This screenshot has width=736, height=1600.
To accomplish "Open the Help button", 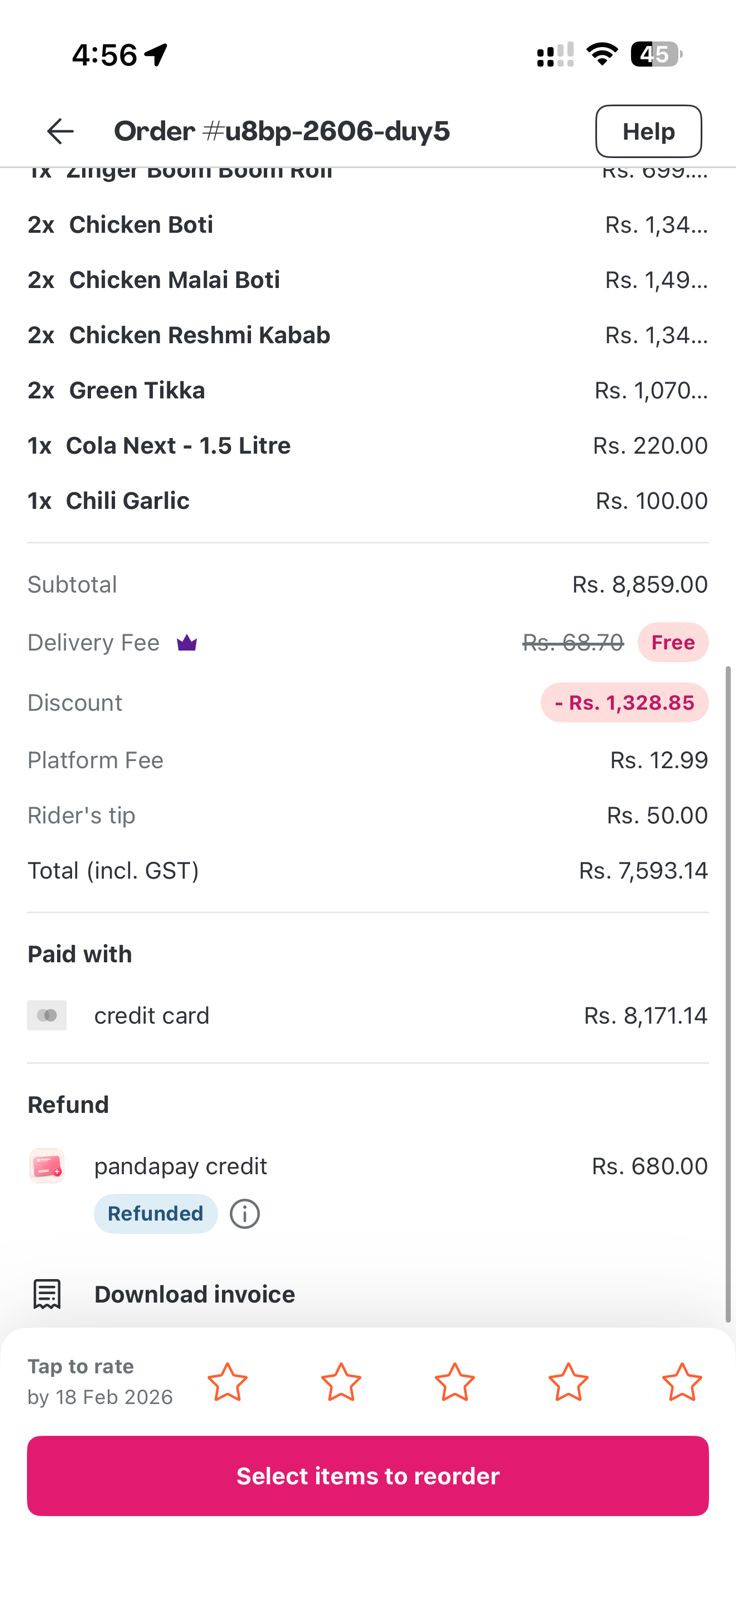I will (648, 131).
